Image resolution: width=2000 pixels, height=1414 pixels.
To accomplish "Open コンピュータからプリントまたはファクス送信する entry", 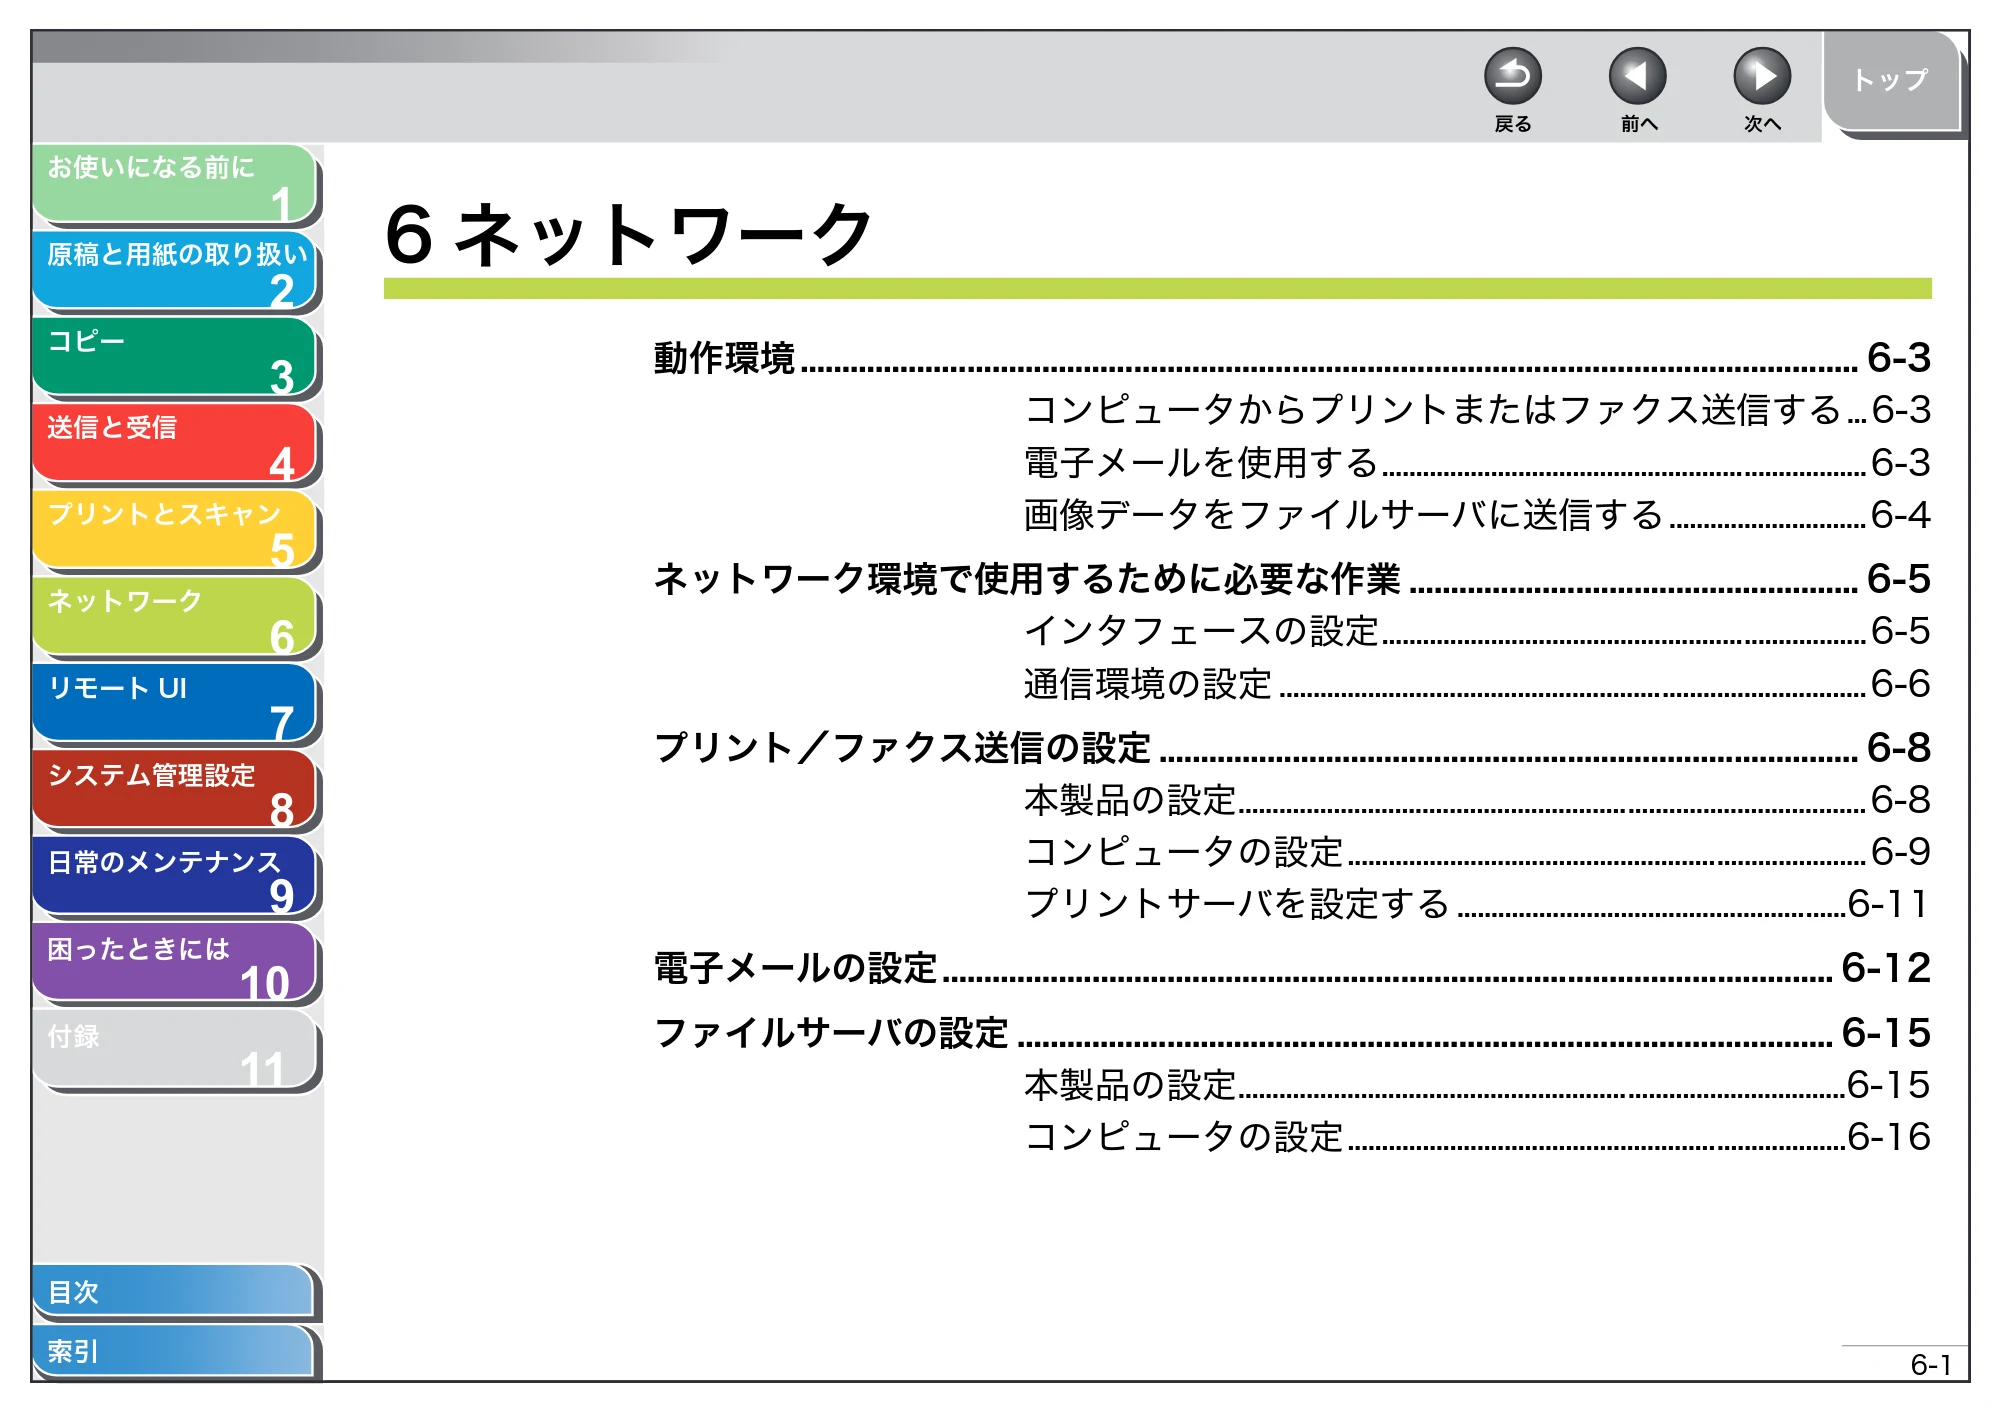I will pyautogui.click(x=1477, y=410).
